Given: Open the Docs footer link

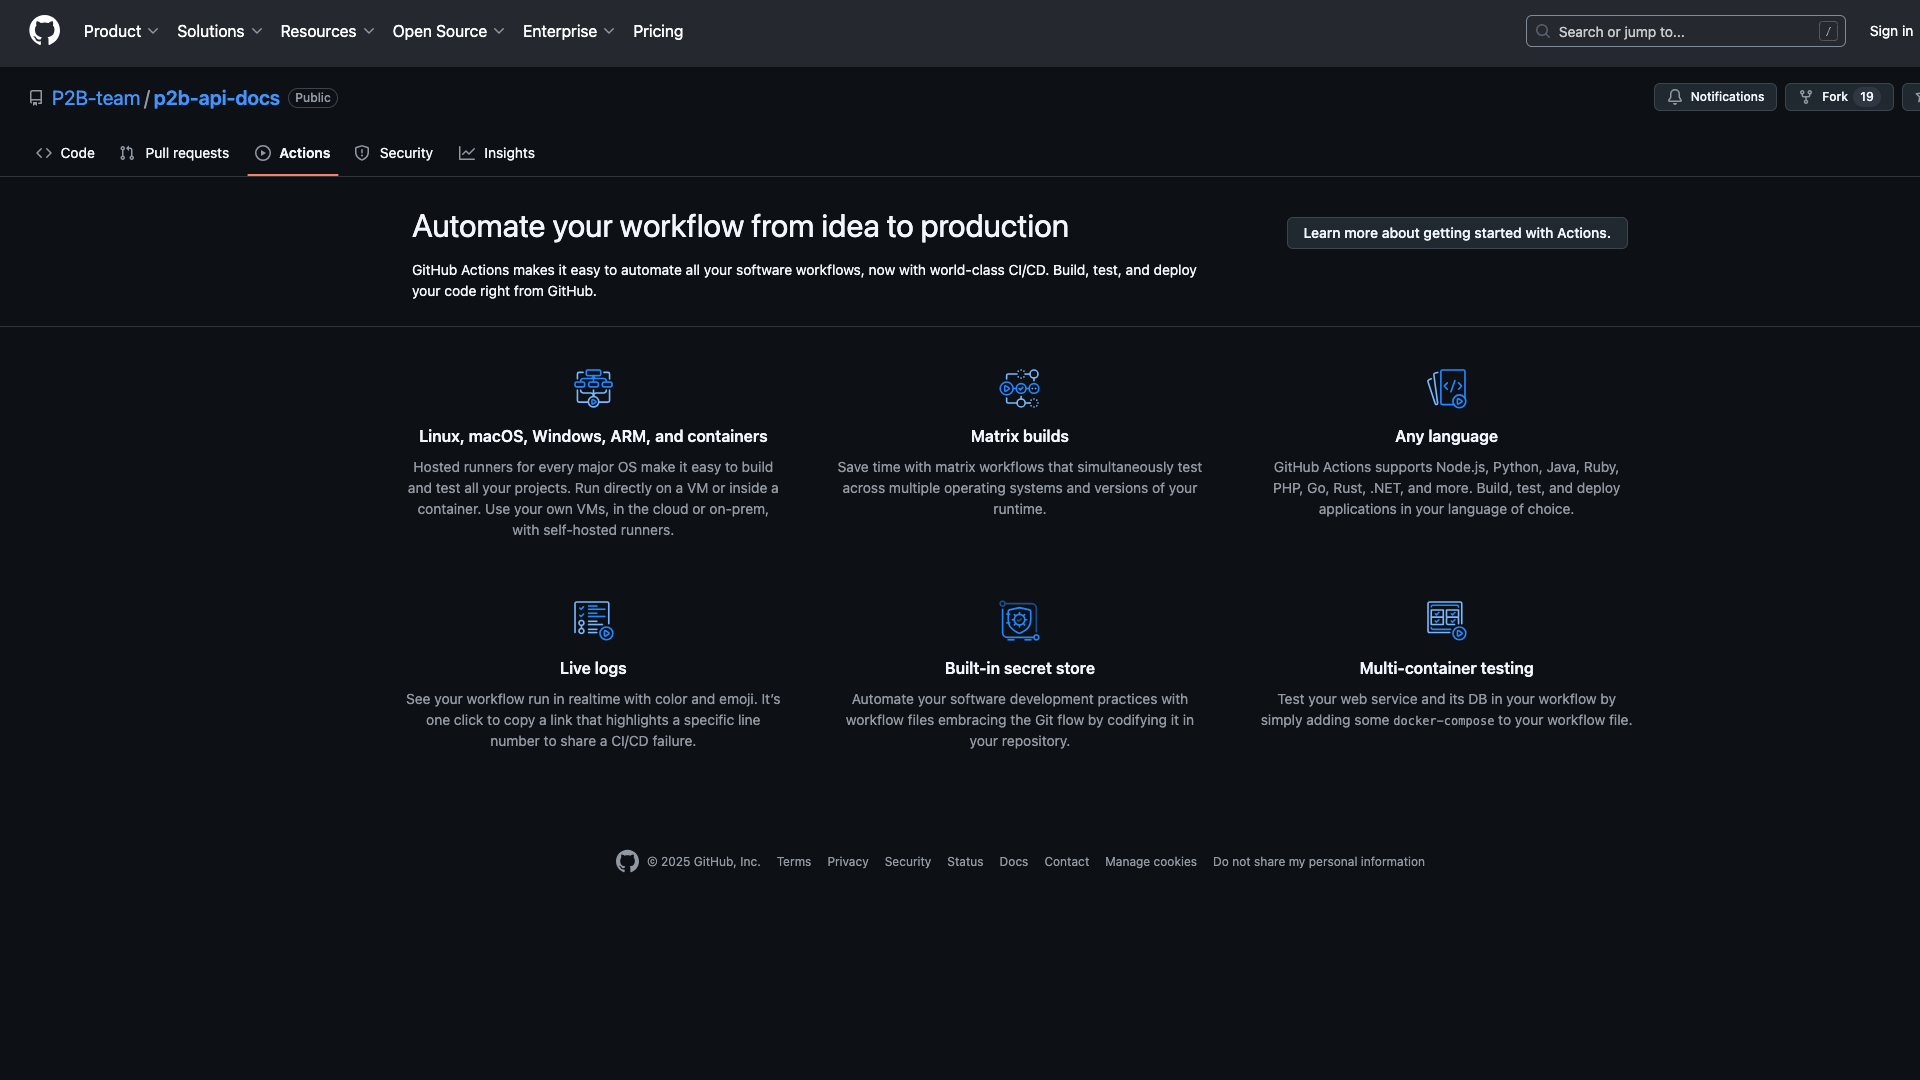Looking at the screenshot, I should tap(1014, 862).
